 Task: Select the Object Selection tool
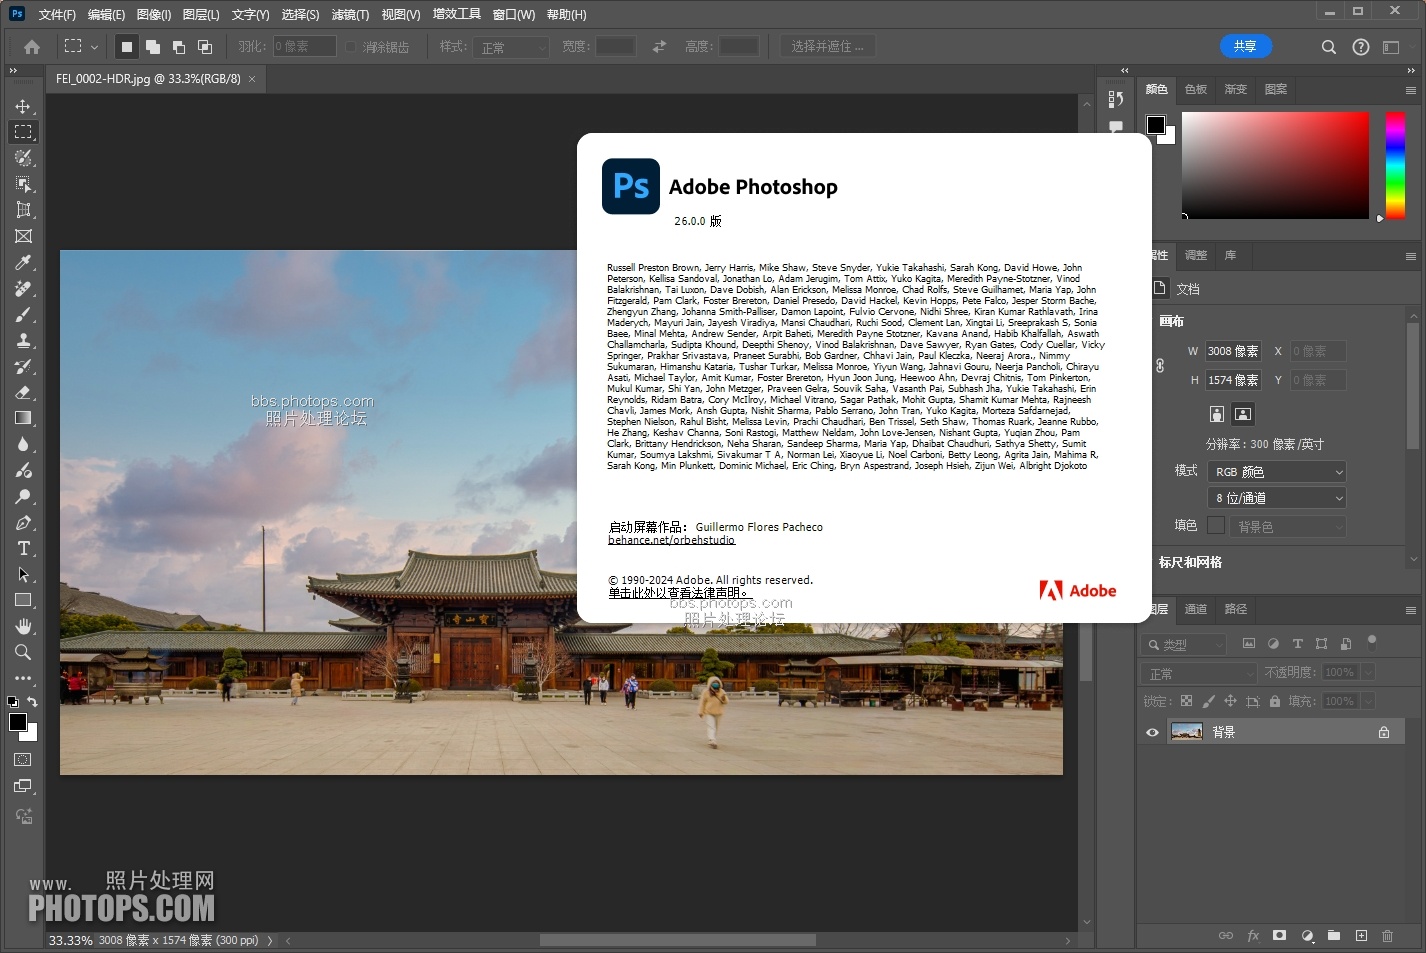coord(23,184)
